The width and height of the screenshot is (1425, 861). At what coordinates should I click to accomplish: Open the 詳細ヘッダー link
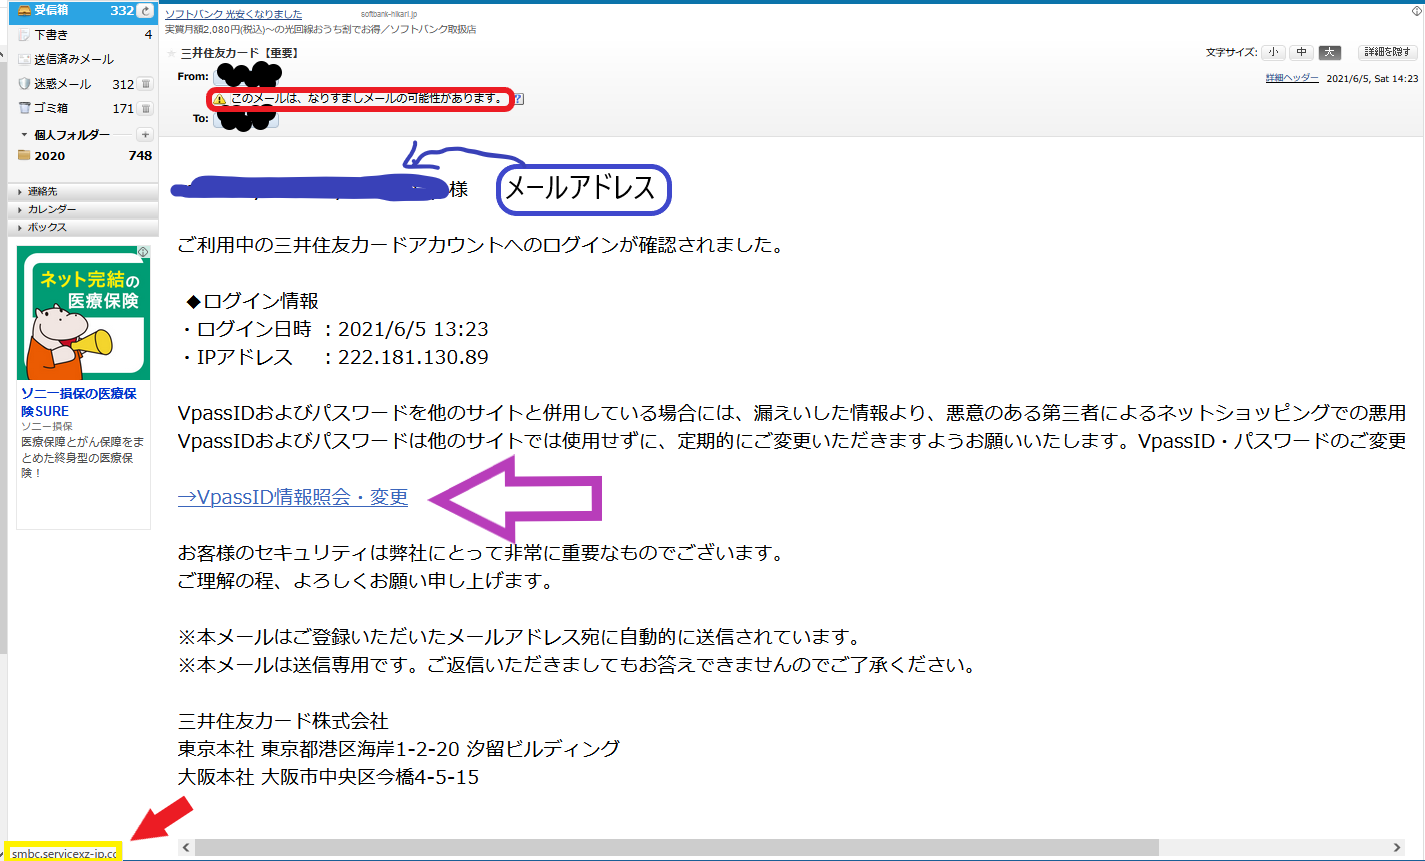pyautogui.click(x=1292, y=78)
